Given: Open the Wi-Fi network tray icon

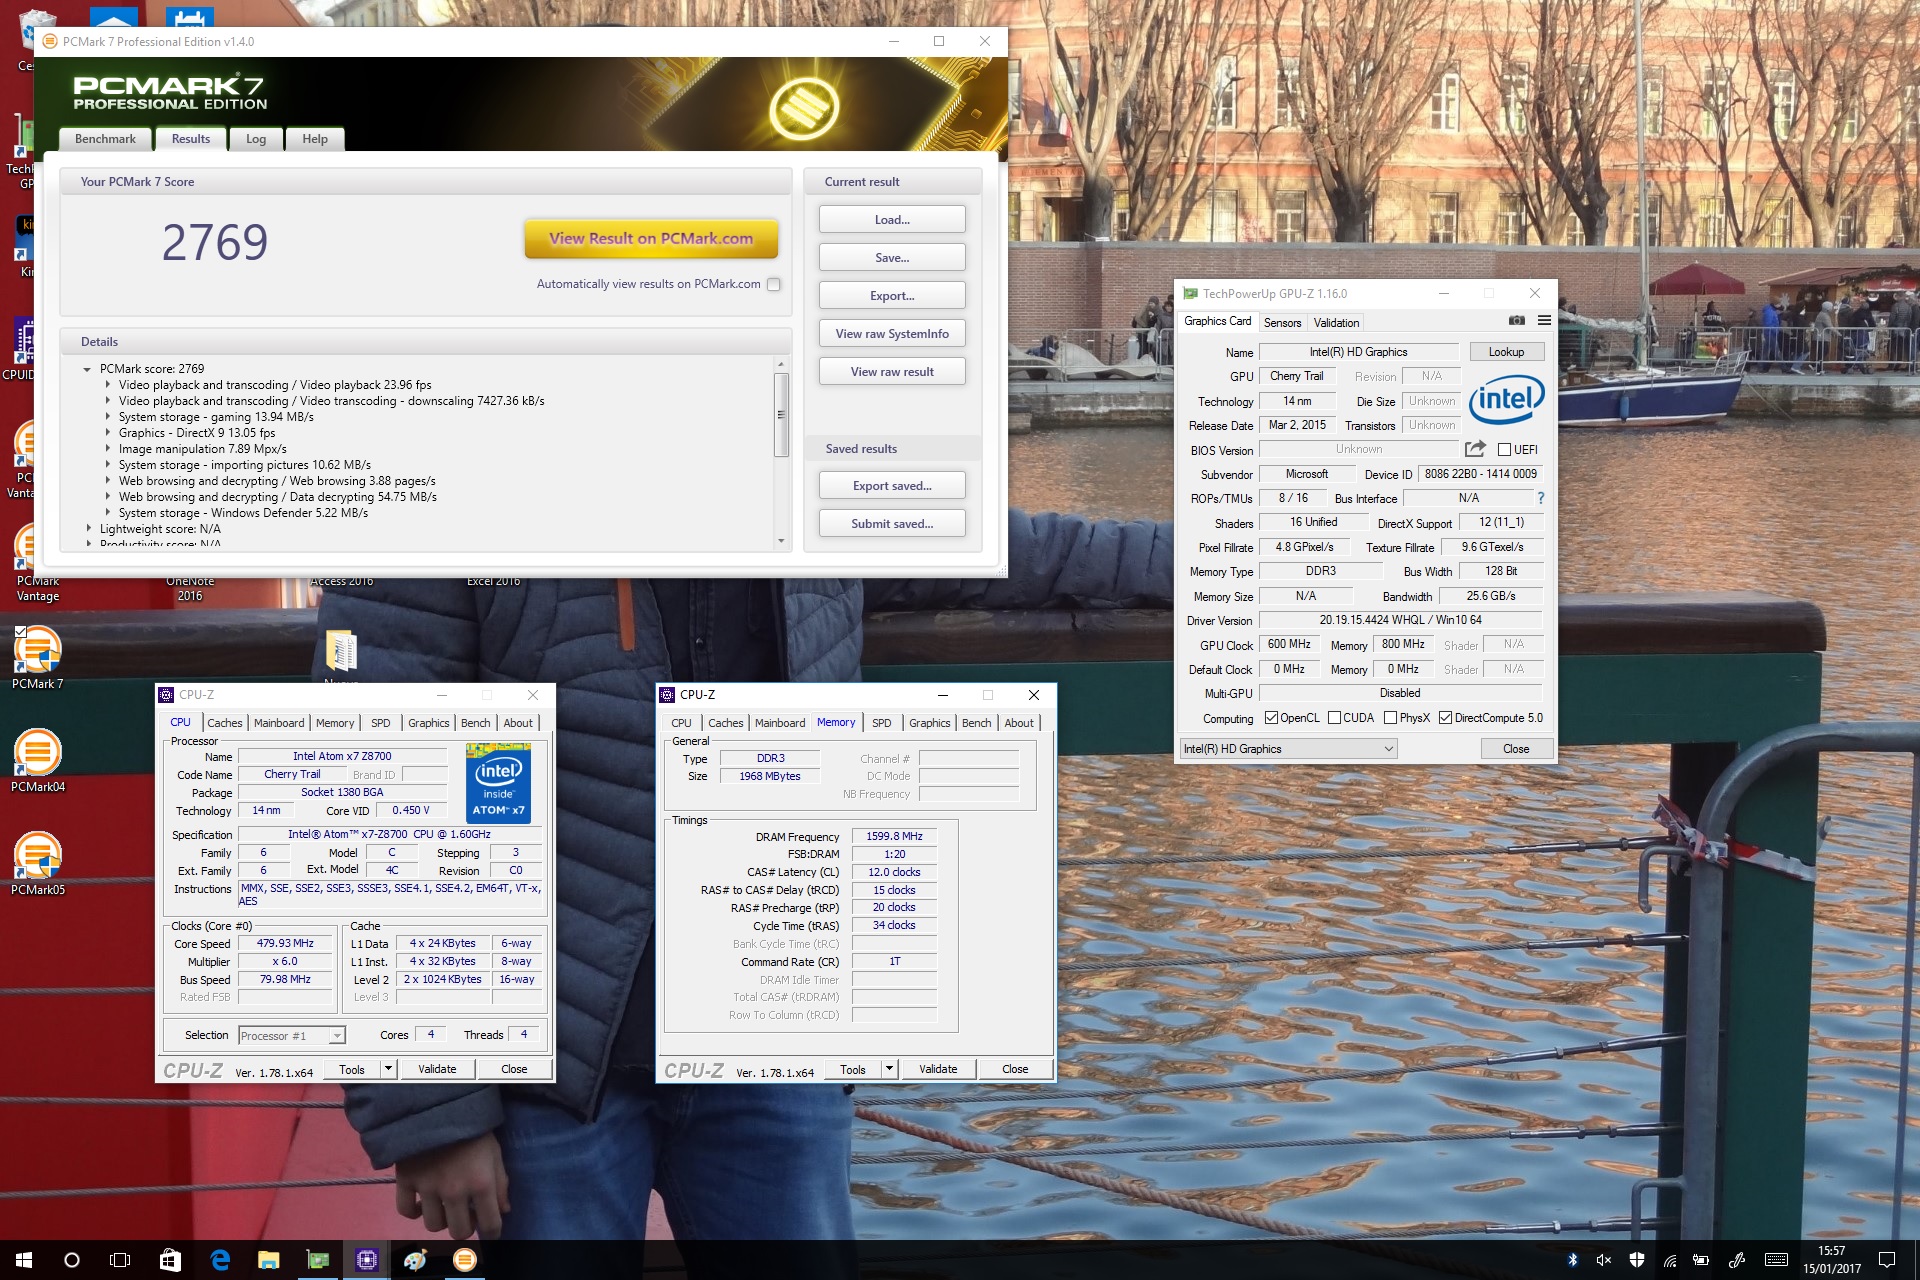Looking at the screenshot, I should point(1669,1260).
